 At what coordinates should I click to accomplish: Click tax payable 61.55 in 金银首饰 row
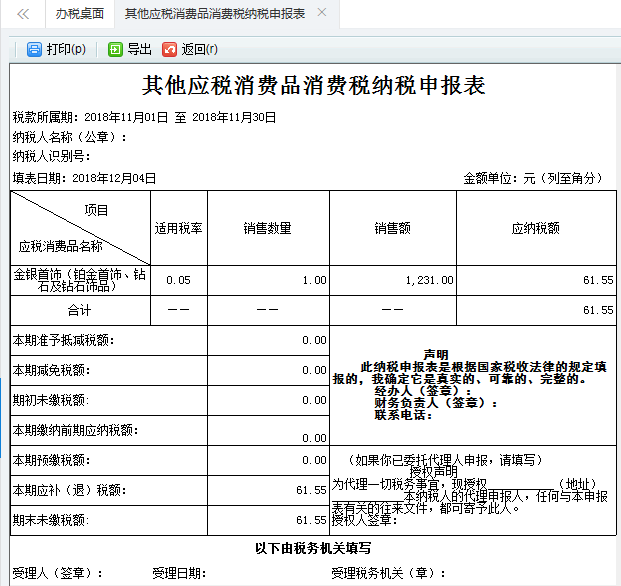point(598,280)
